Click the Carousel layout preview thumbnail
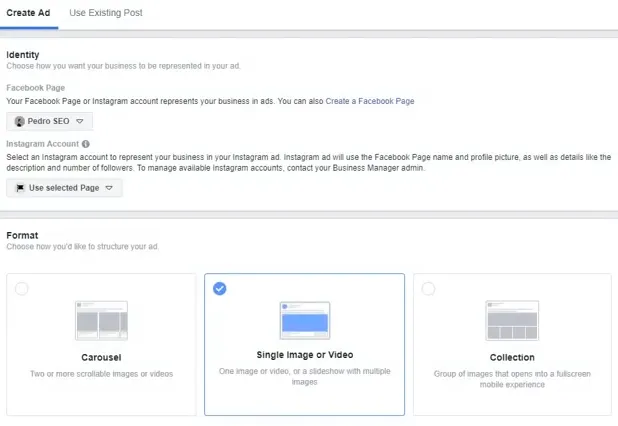This screenshot has width=618, height=426. point(101,320)
